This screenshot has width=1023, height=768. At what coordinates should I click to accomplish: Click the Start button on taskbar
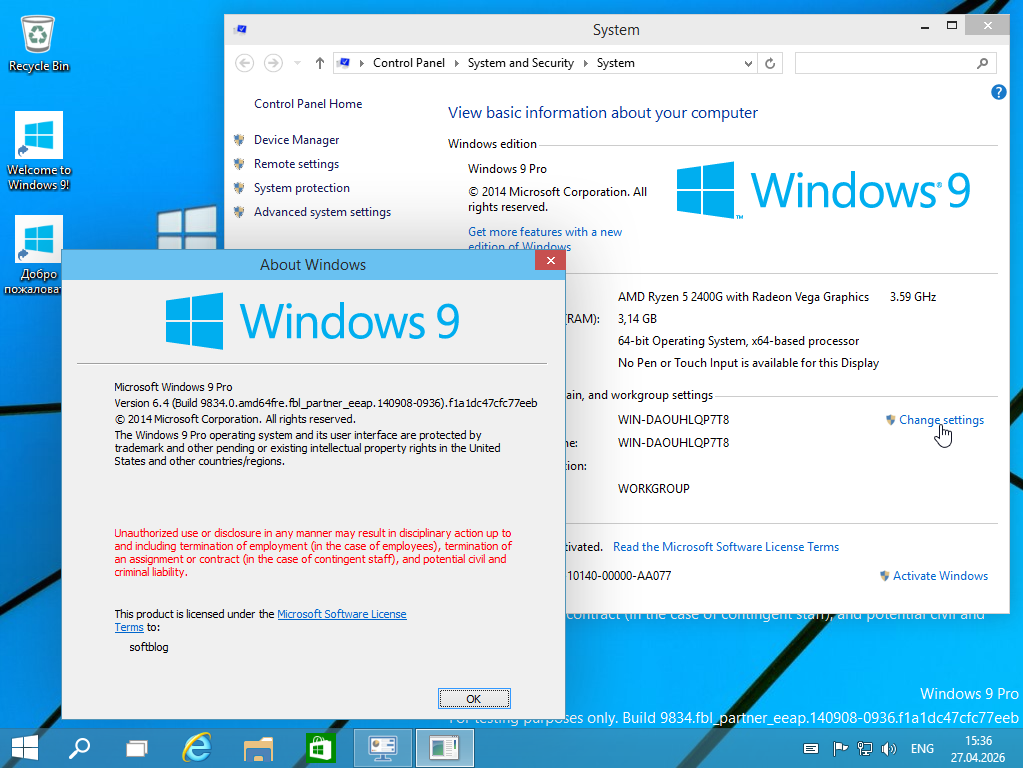tap(25, 748)
